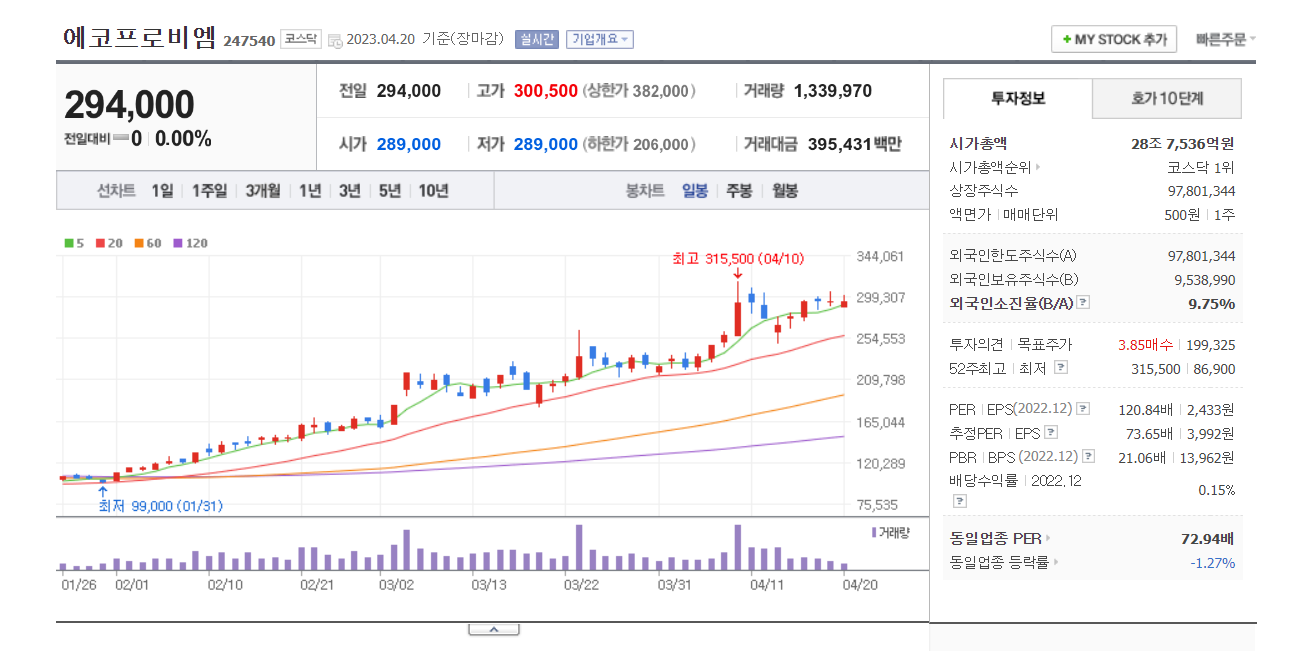The width and height of the screenshot is (1308, 651).
Task: Click the 04/20 date axis label
Action: tap(860, 584)
